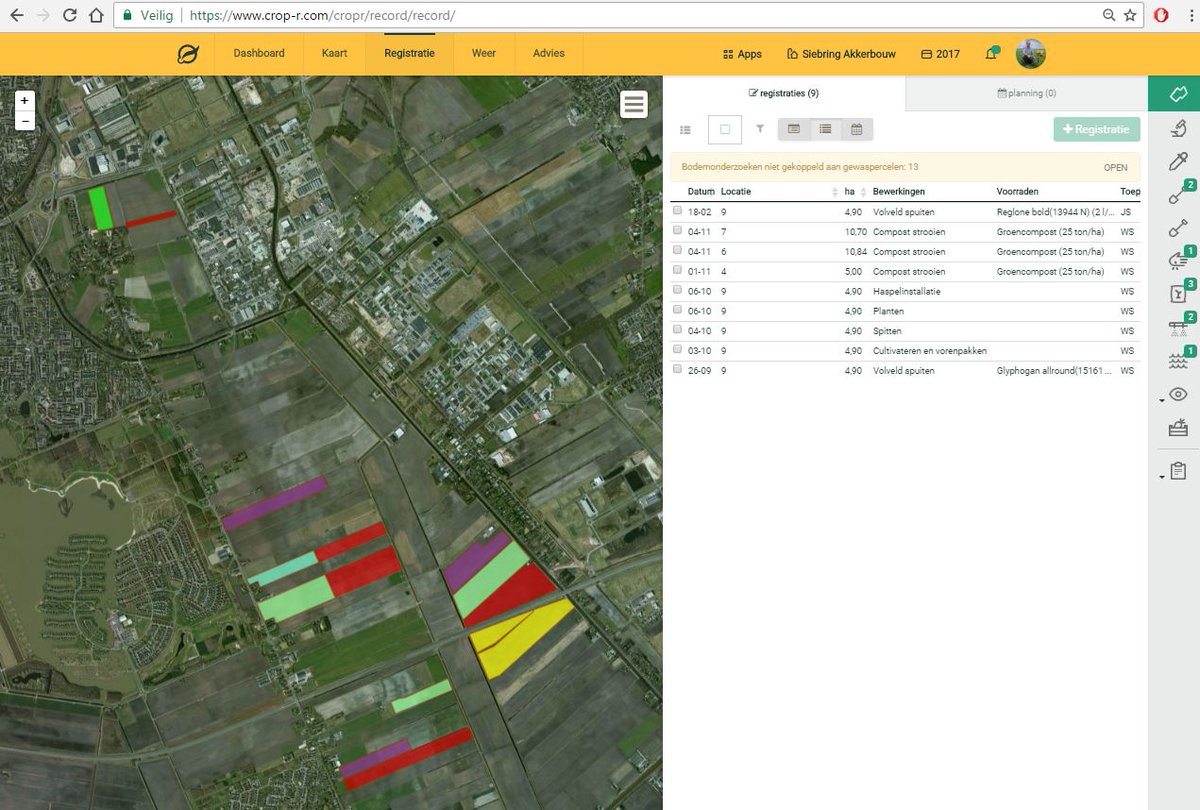Screen dimensions: 1200x810
Task: Open the fertilizer bag icon with badge 3
Action: [1178, 293]
